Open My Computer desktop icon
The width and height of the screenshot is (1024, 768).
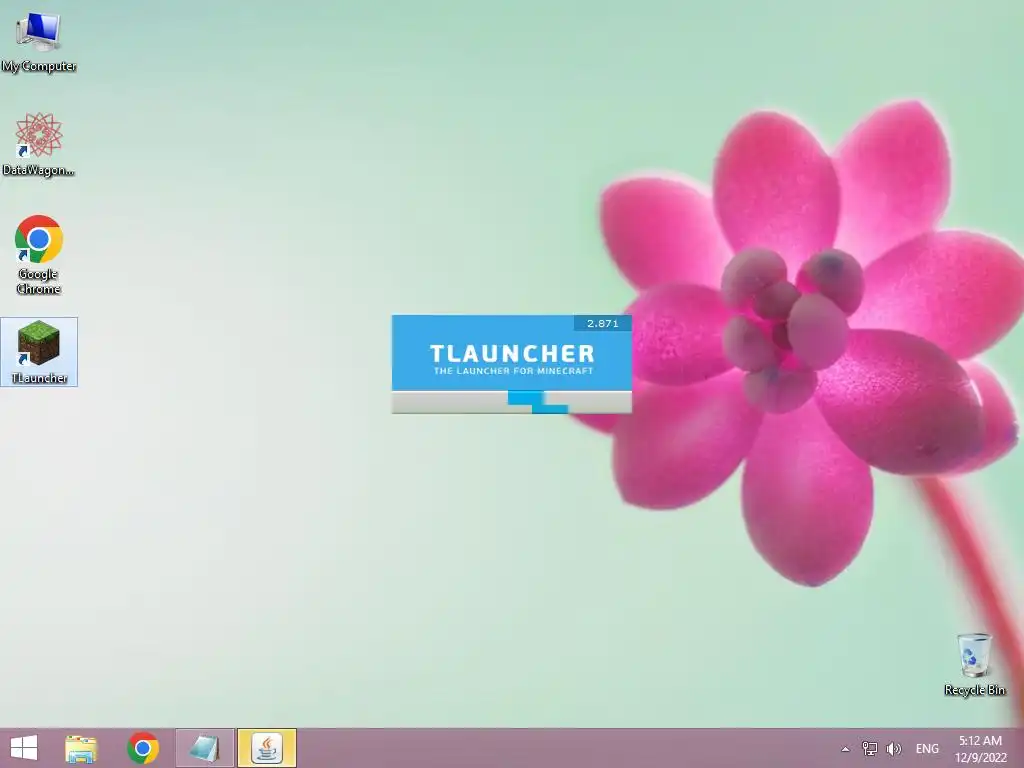point(39,42)
